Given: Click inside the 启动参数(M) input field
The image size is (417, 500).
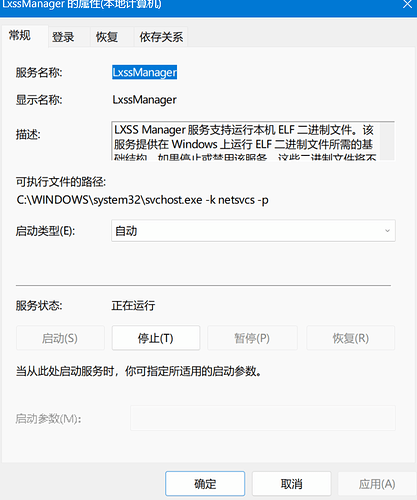Looking at the screenshot, I should click(263, 418).
